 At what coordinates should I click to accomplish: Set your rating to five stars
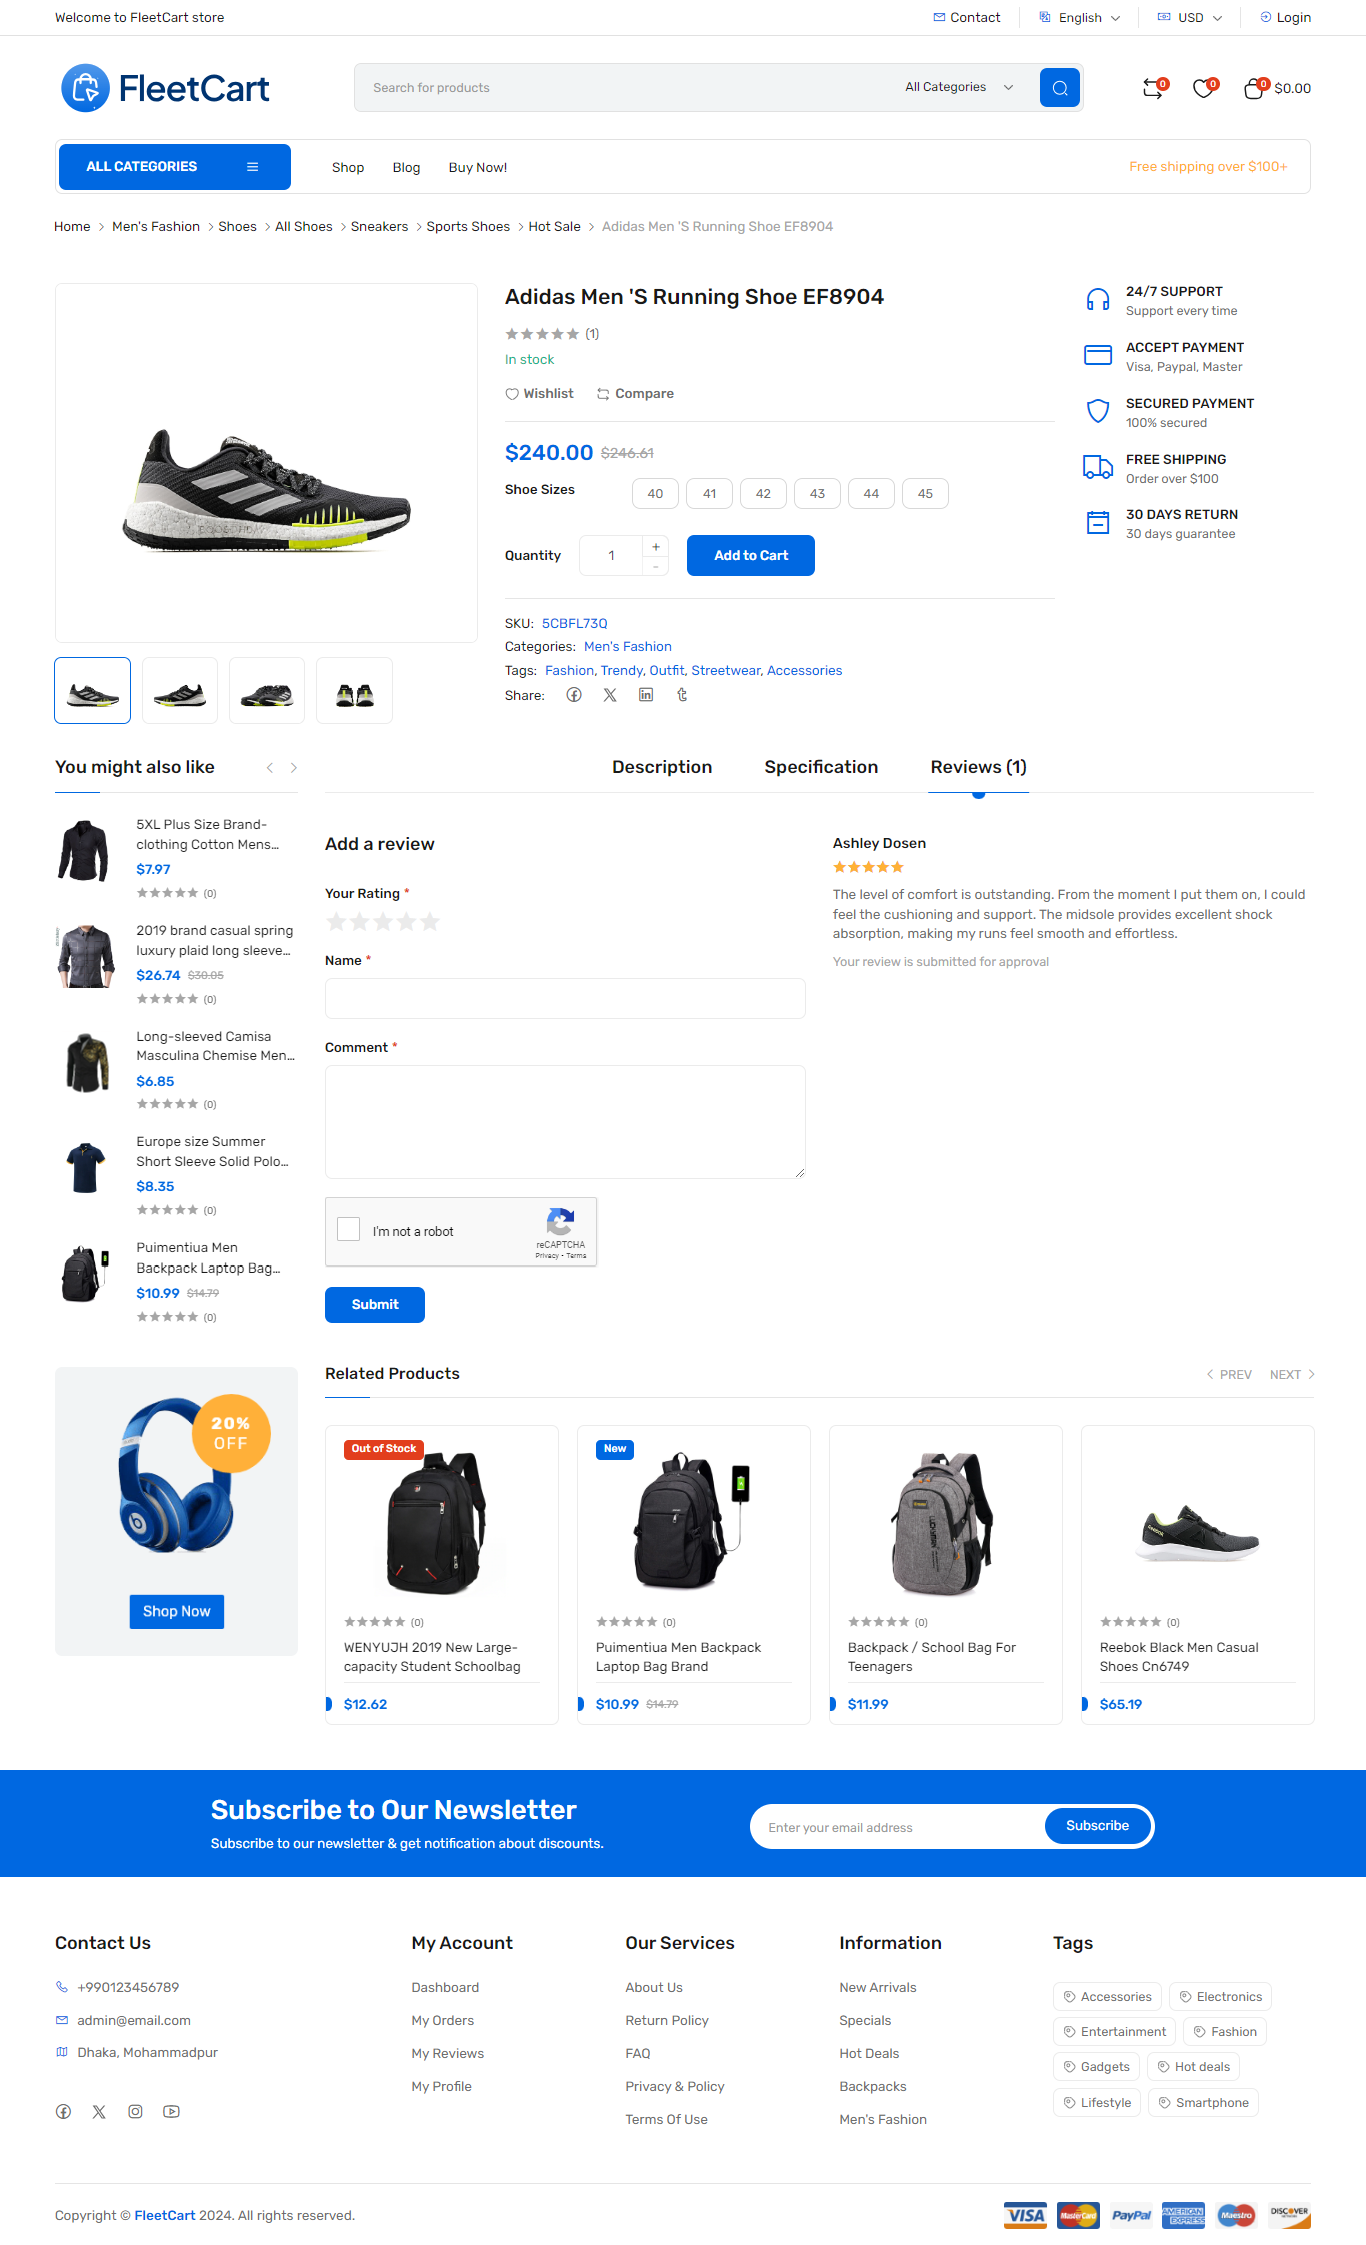[430, 922]
